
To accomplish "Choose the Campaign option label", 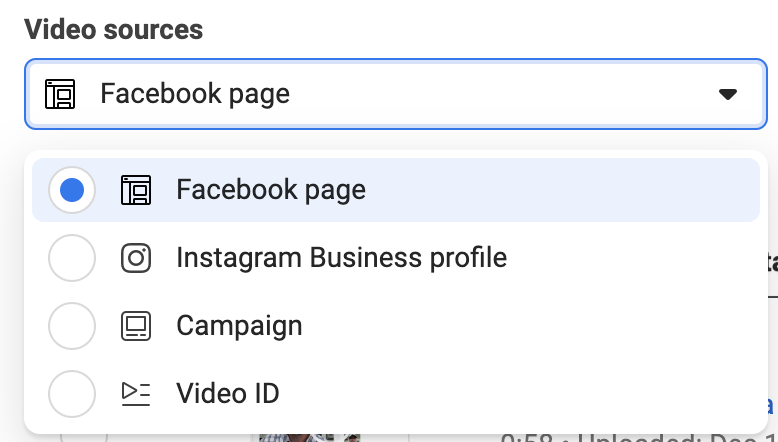I will 239,326.
